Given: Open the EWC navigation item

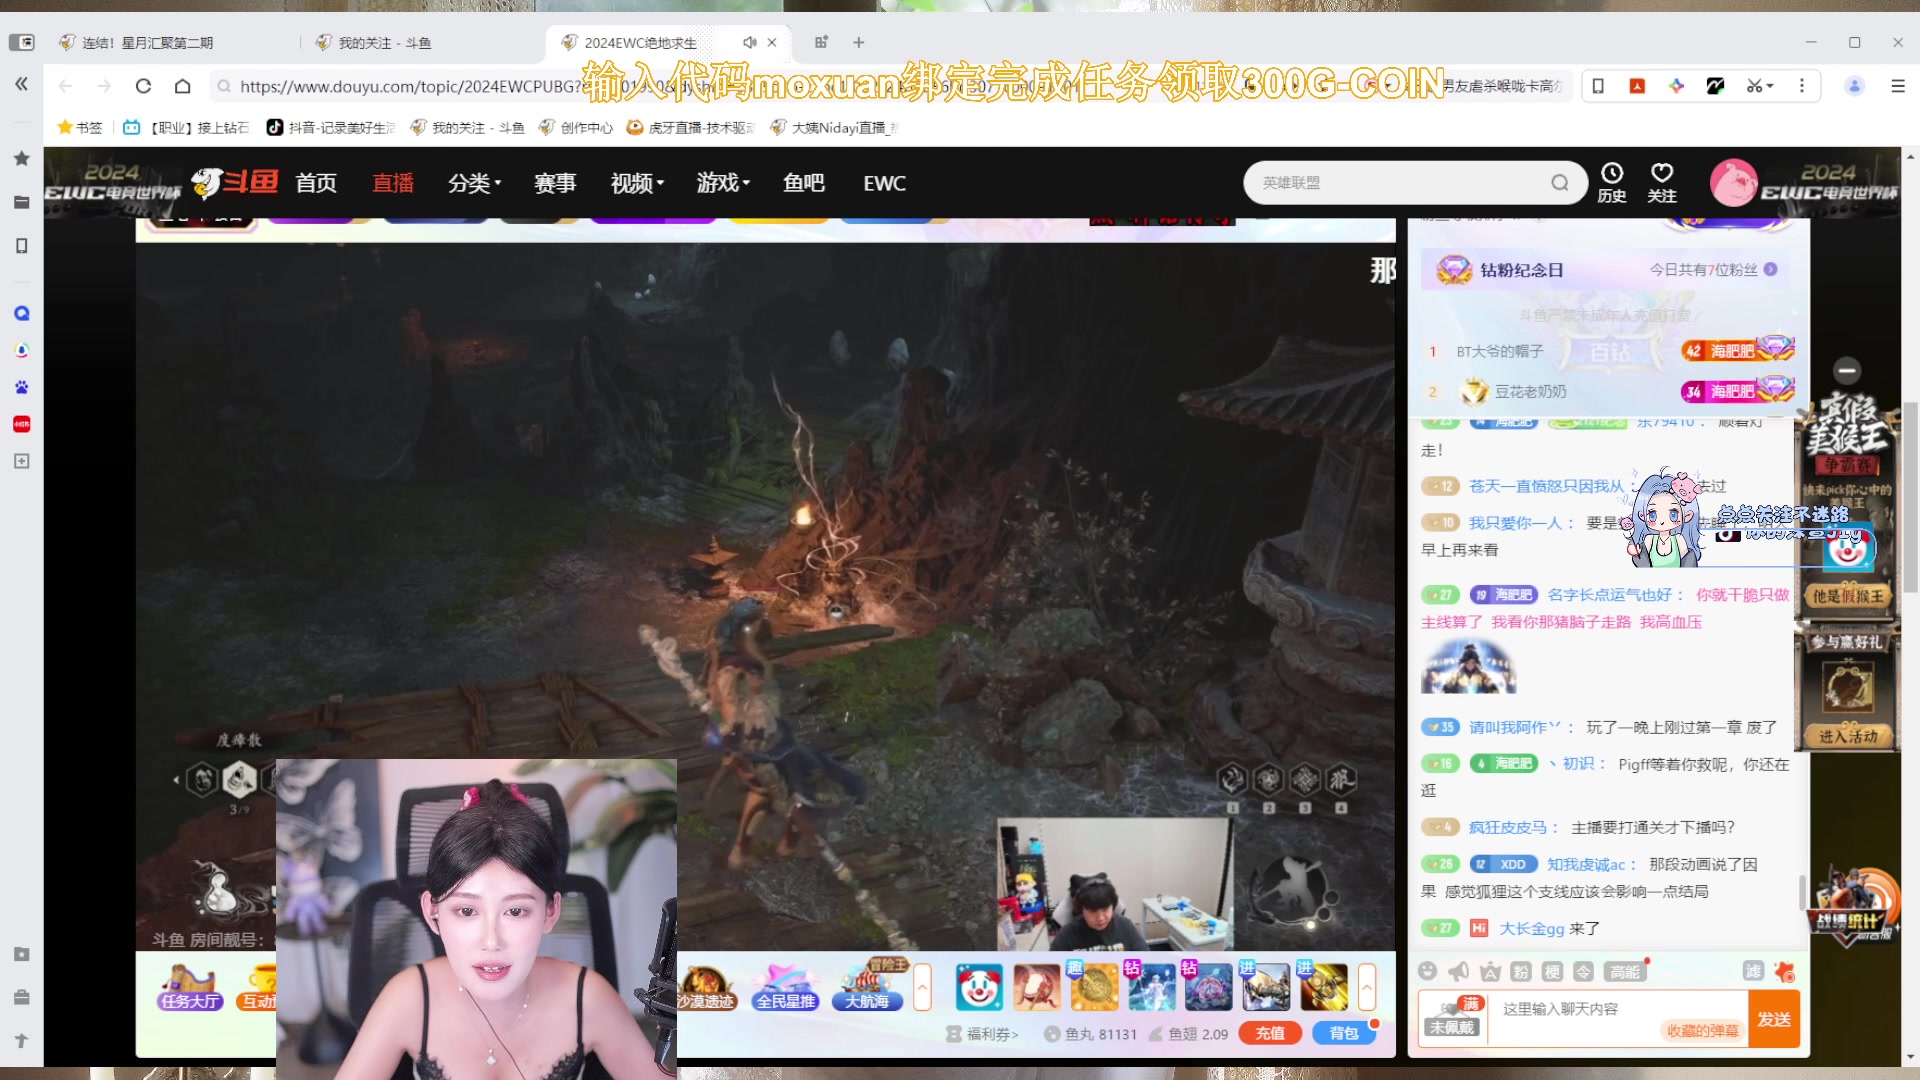Looking at the screenshot, I should 885,183.
